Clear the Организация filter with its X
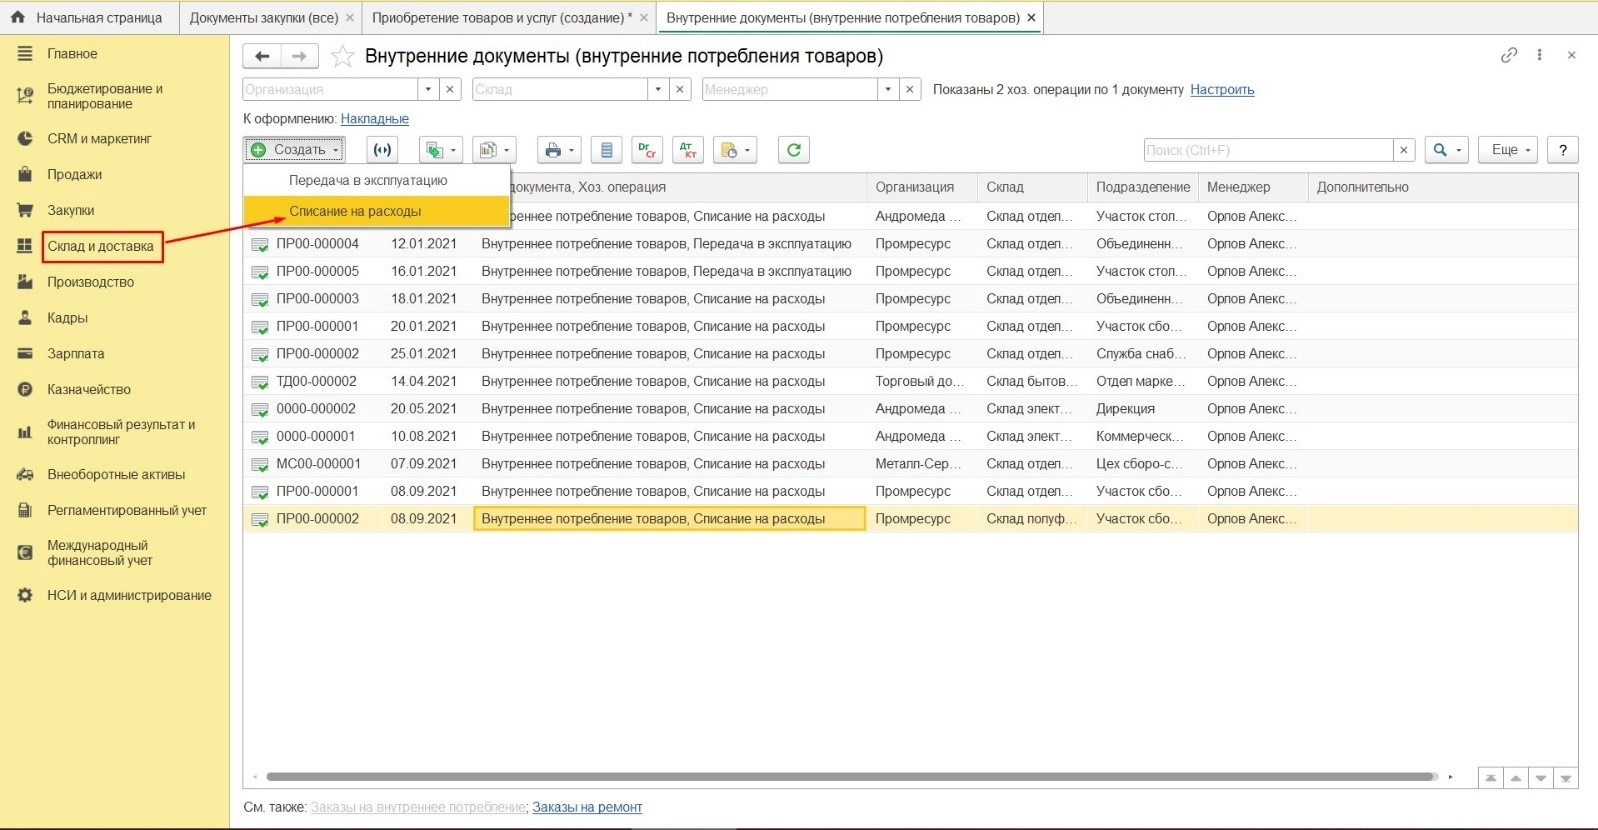Image resolution: width=1598 pixels, height=830 pixels. [450, 89]
